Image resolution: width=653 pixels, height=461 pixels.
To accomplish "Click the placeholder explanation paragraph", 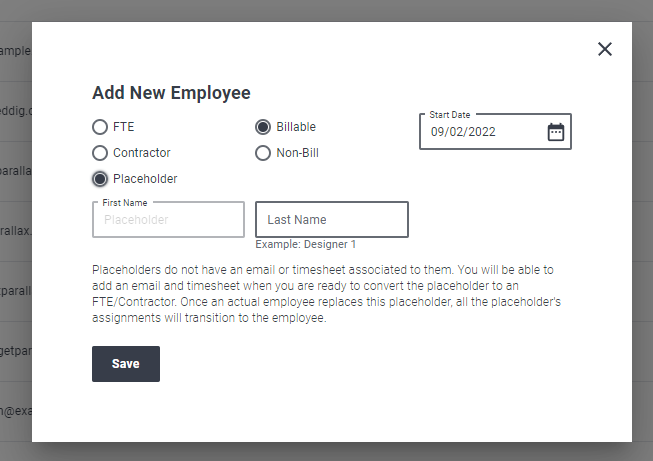I will pyautogui.click(x=326, y=294).
